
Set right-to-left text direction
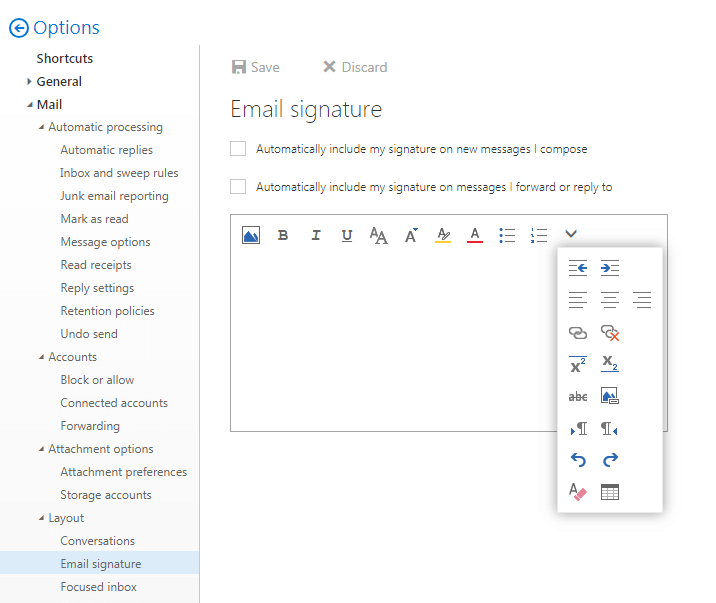[x=609, y=429]
